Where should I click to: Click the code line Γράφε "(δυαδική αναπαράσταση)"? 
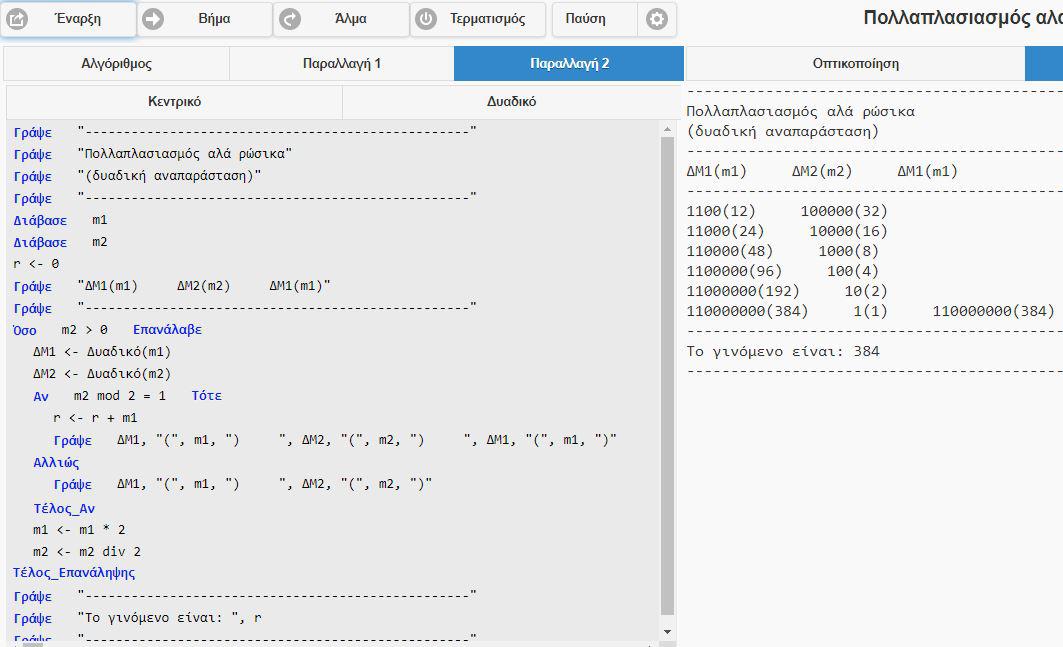138,176
